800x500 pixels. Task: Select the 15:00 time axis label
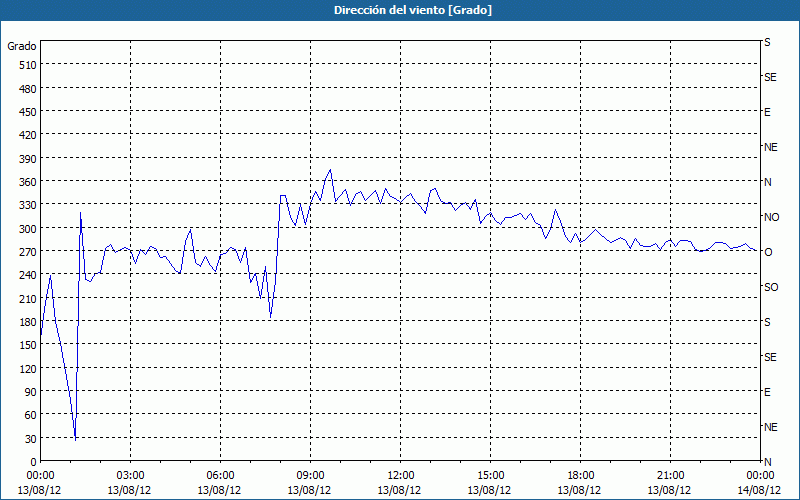click(490, 476)
